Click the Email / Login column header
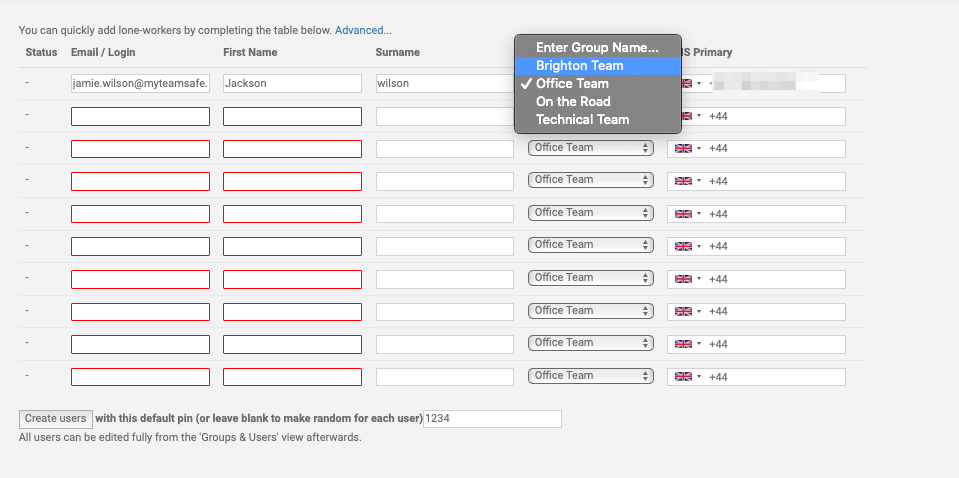Viewport: 959px width, 478px height. coord(103,53)
